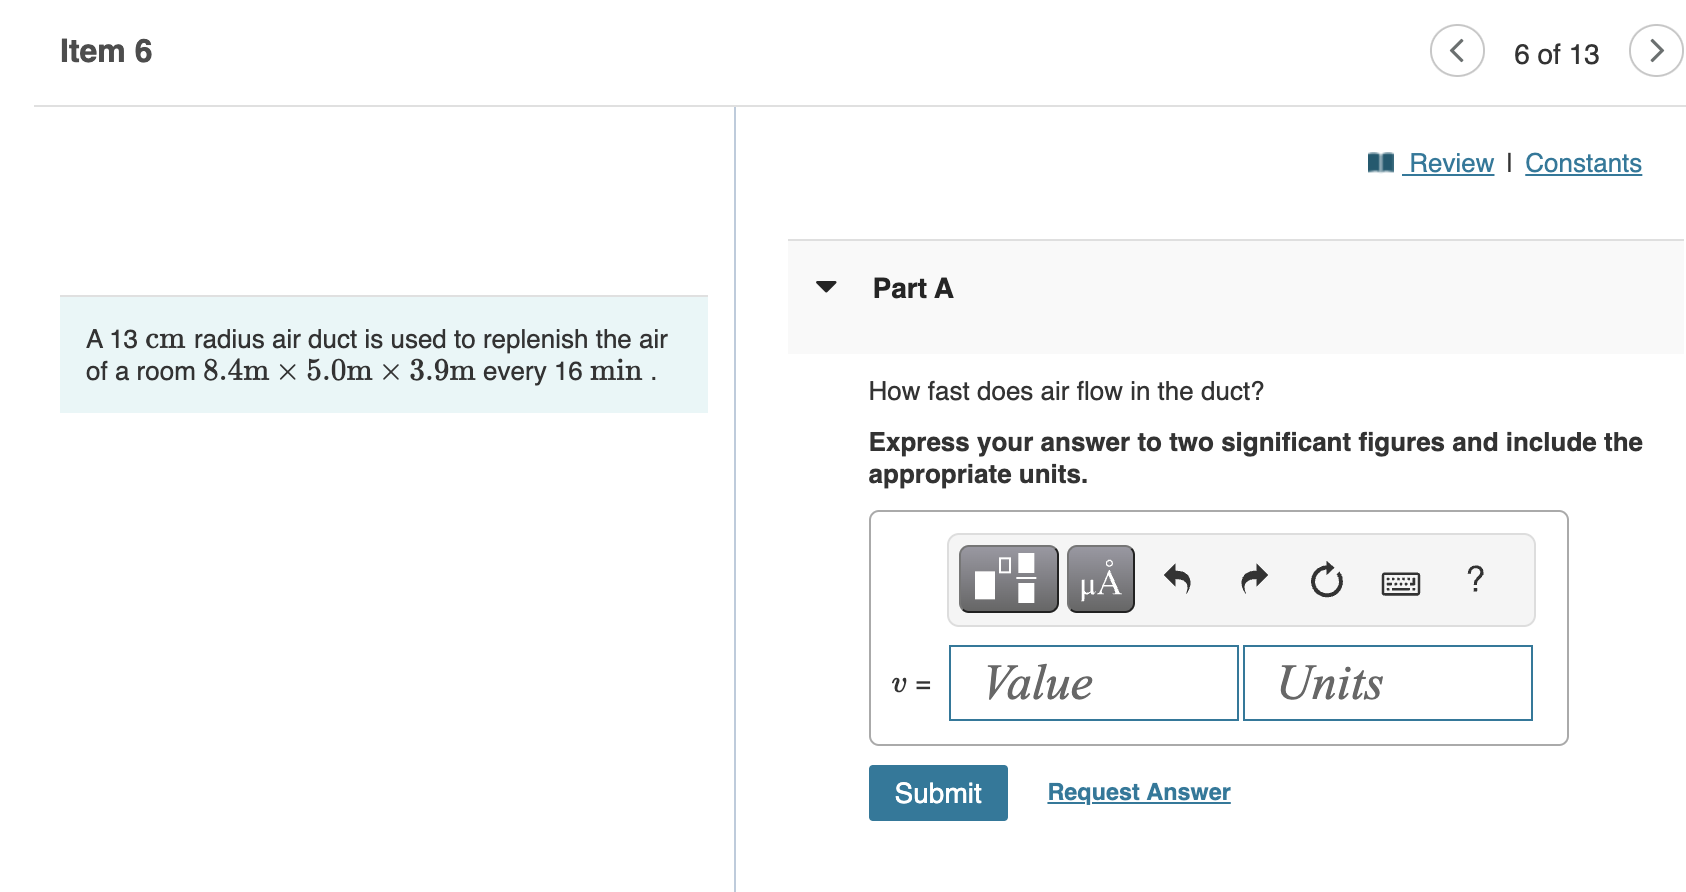Image resolution: width=1686 pixels, height=892 pixels.
Task: Click Request Answer
Action: (1138, 791)
